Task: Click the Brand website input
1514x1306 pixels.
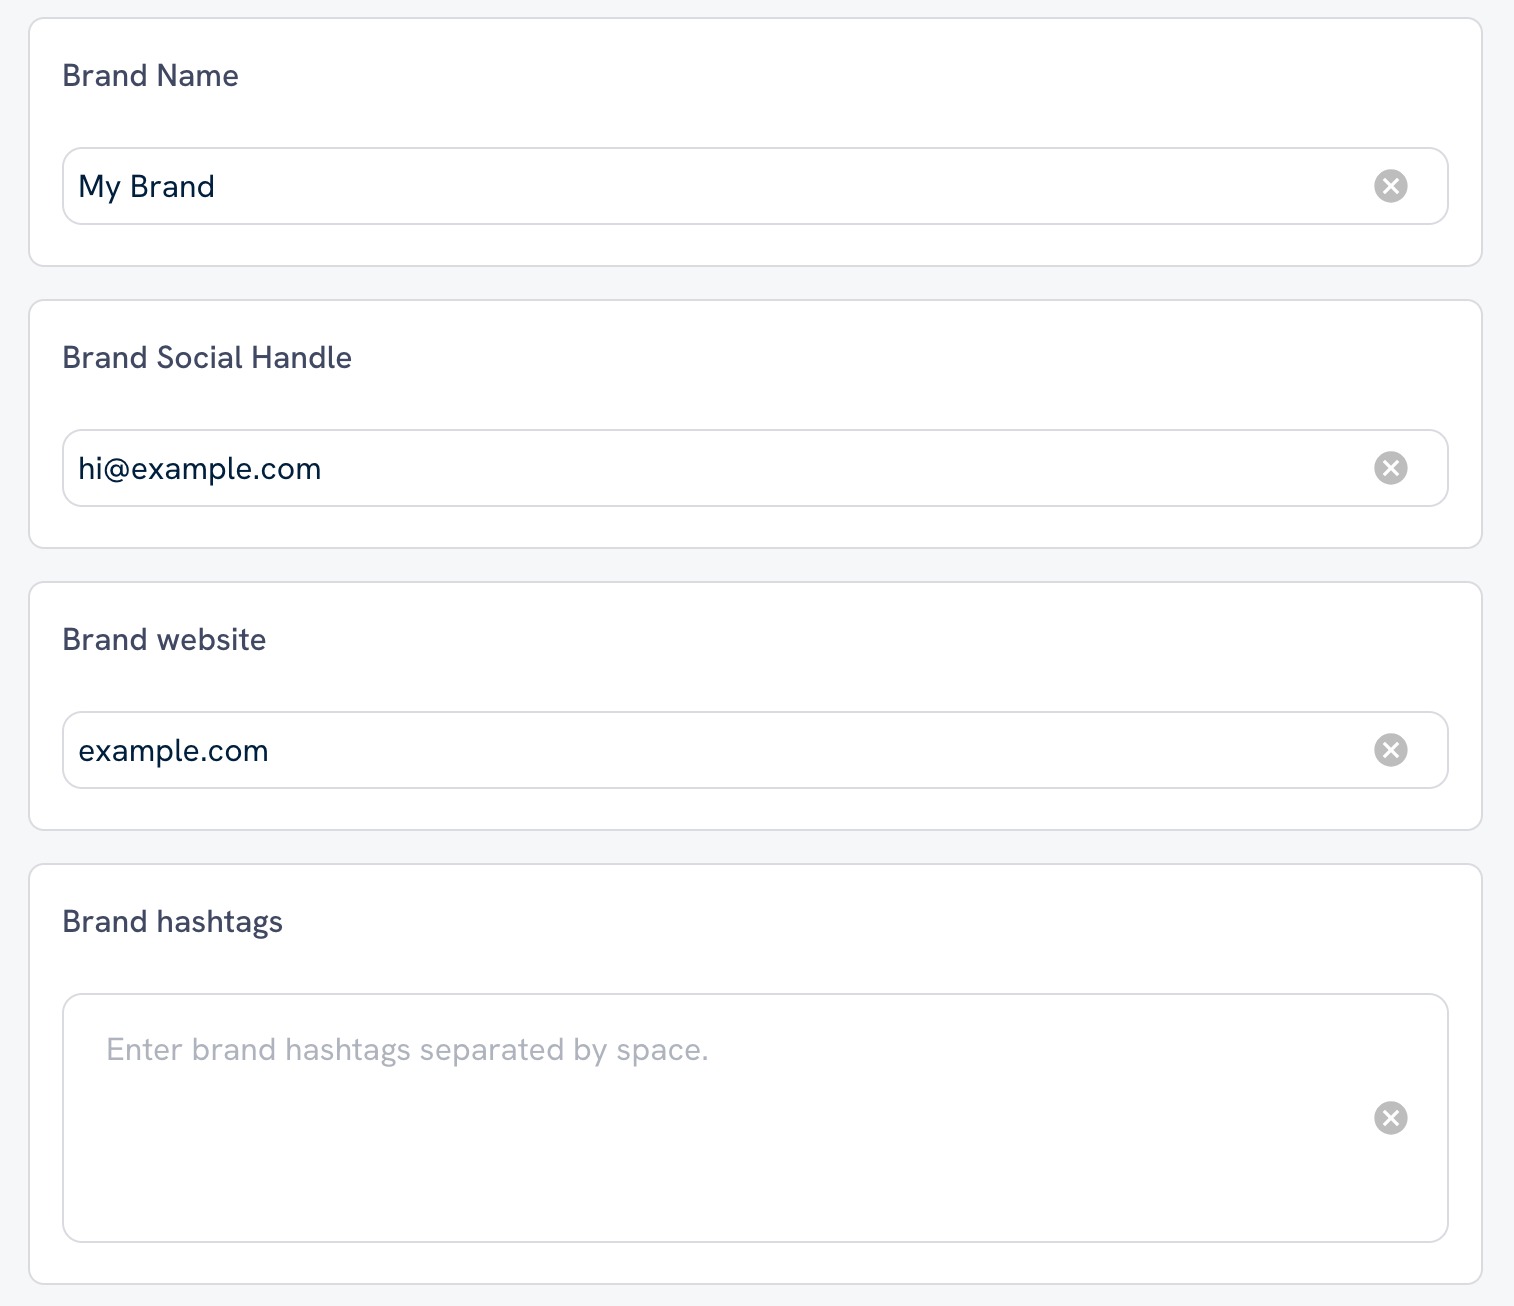Action: (700, 750)
